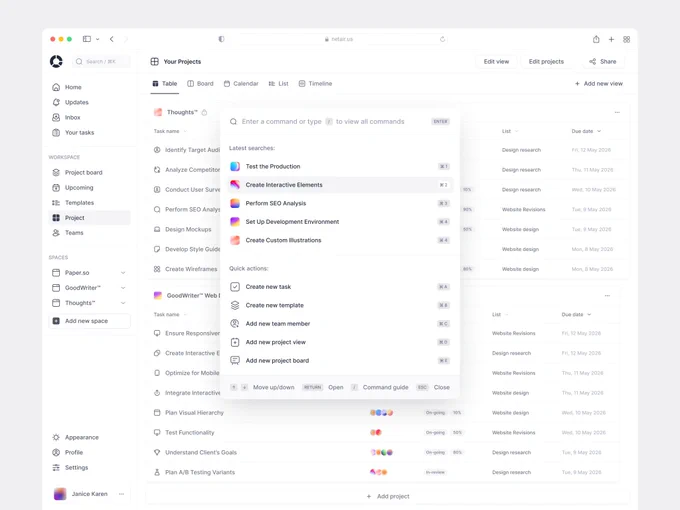The image size is (680, 510).
Task: Click the Create new template icon
Action: click(x=235, y=305)
